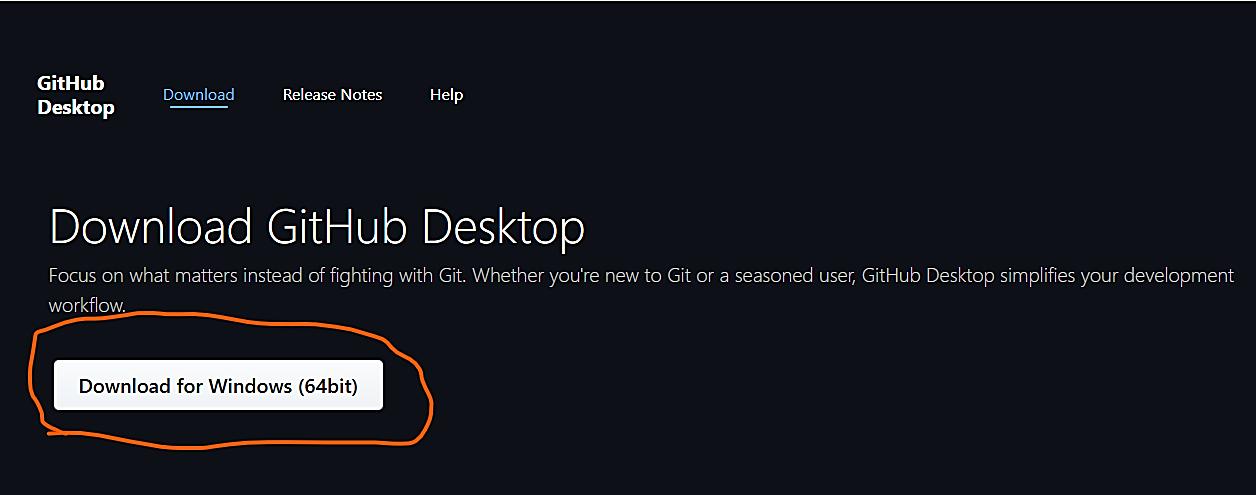Click the "(64bit)" label on the button

click(x=327, y=386)
